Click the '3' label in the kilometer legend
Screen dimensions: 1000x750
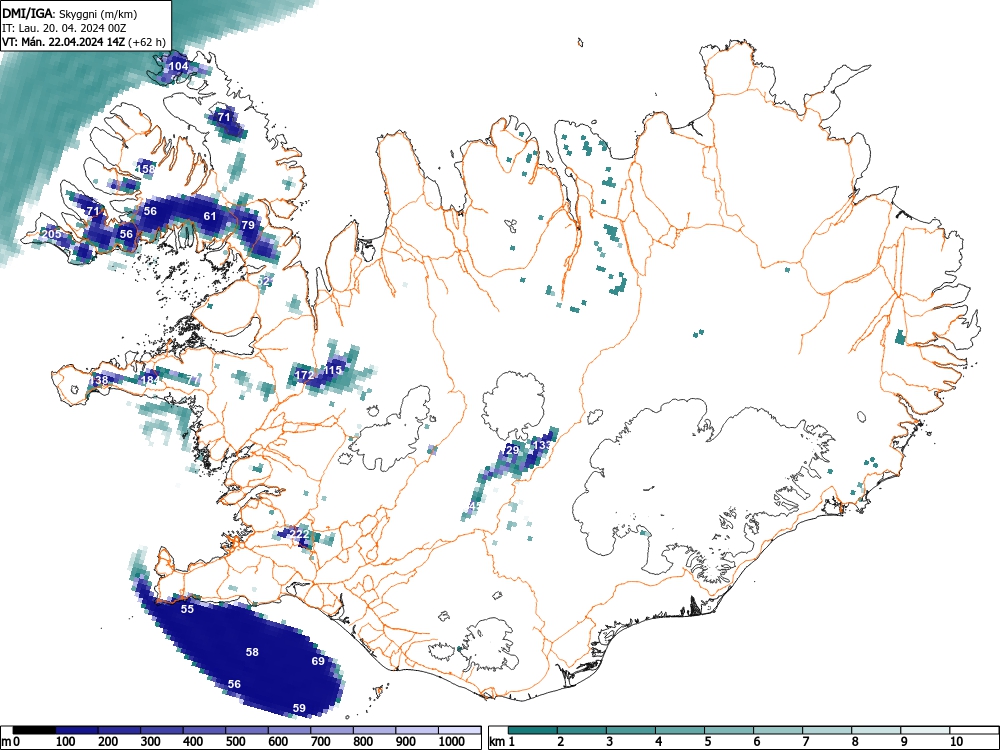610,741
